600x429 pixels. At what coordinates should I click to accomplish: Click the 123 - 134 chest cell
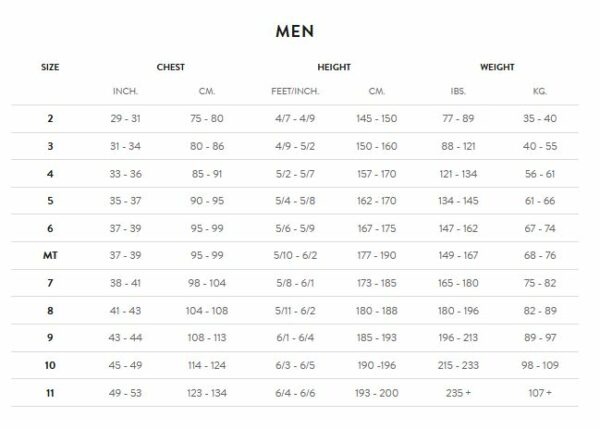tap(211, 393)
